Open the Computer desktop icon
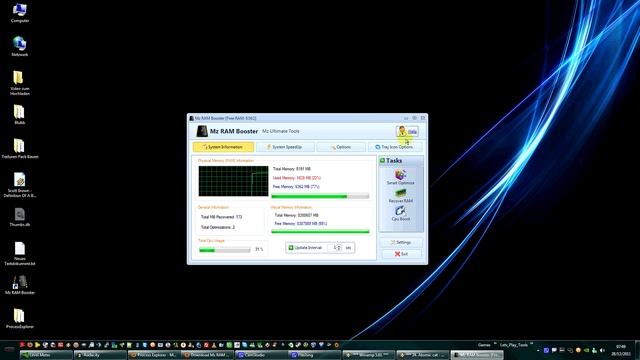This screenshot has width=640, height=360. pos(20,13)
